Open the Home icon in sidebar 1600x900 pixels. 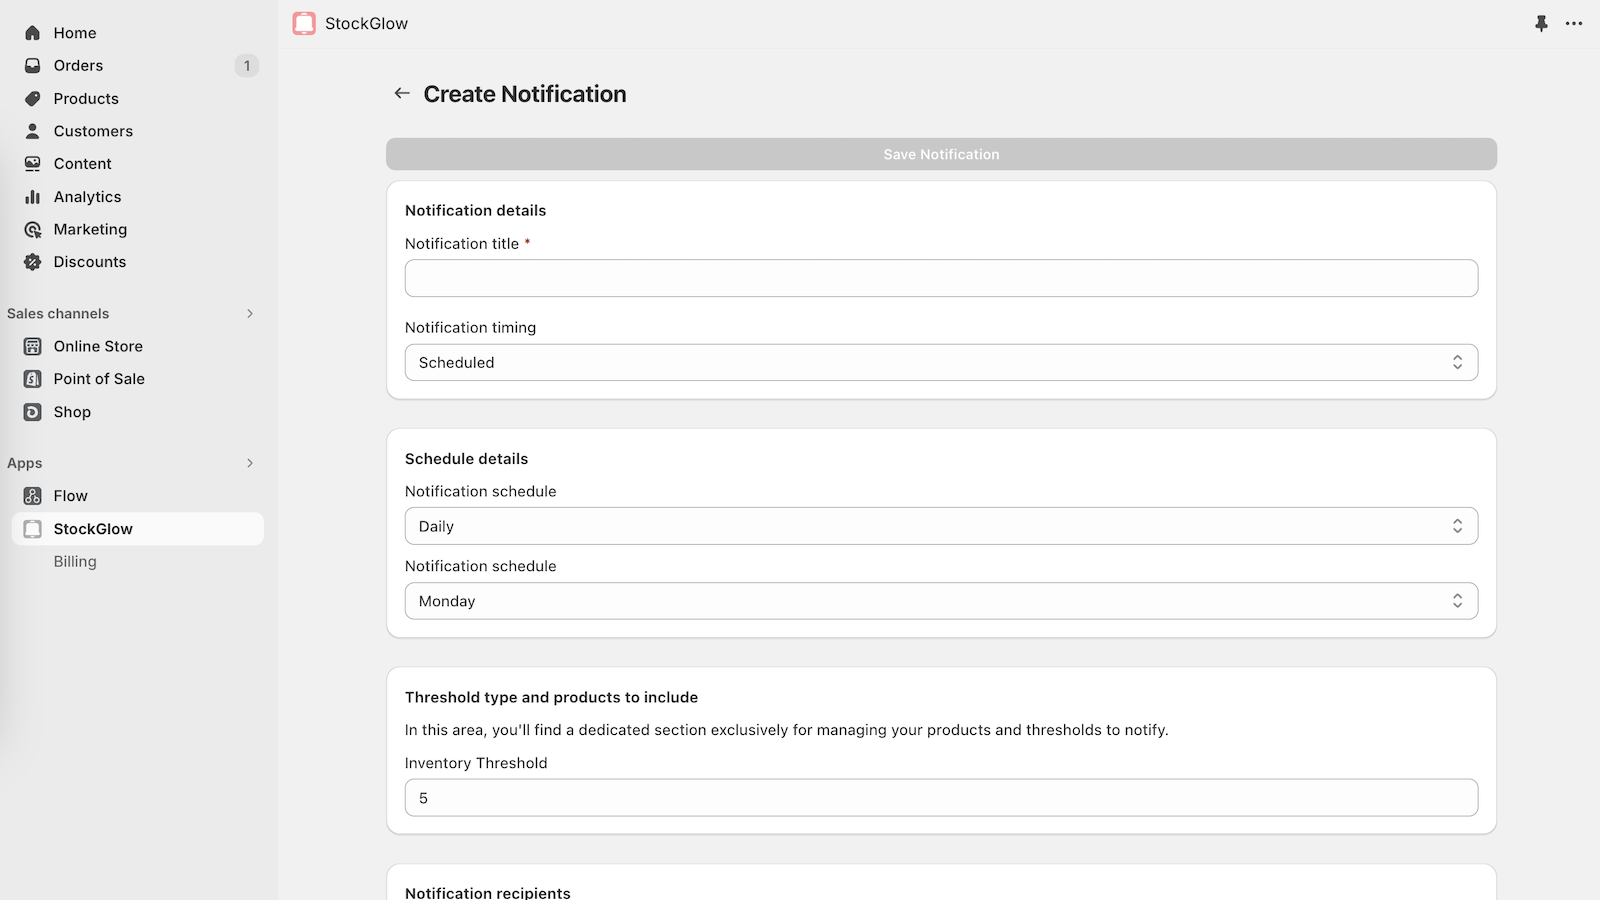pyautogui.click(x=33, y=32)
